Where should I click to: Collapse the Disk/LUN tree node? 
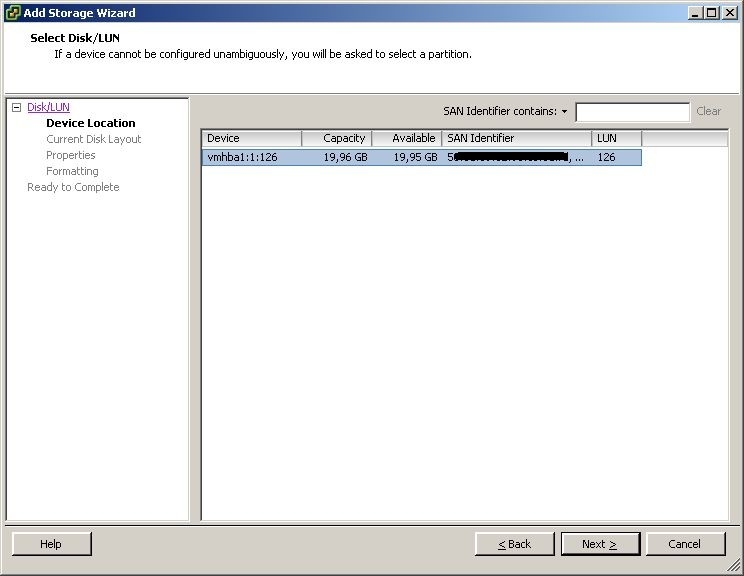(17, 107)
